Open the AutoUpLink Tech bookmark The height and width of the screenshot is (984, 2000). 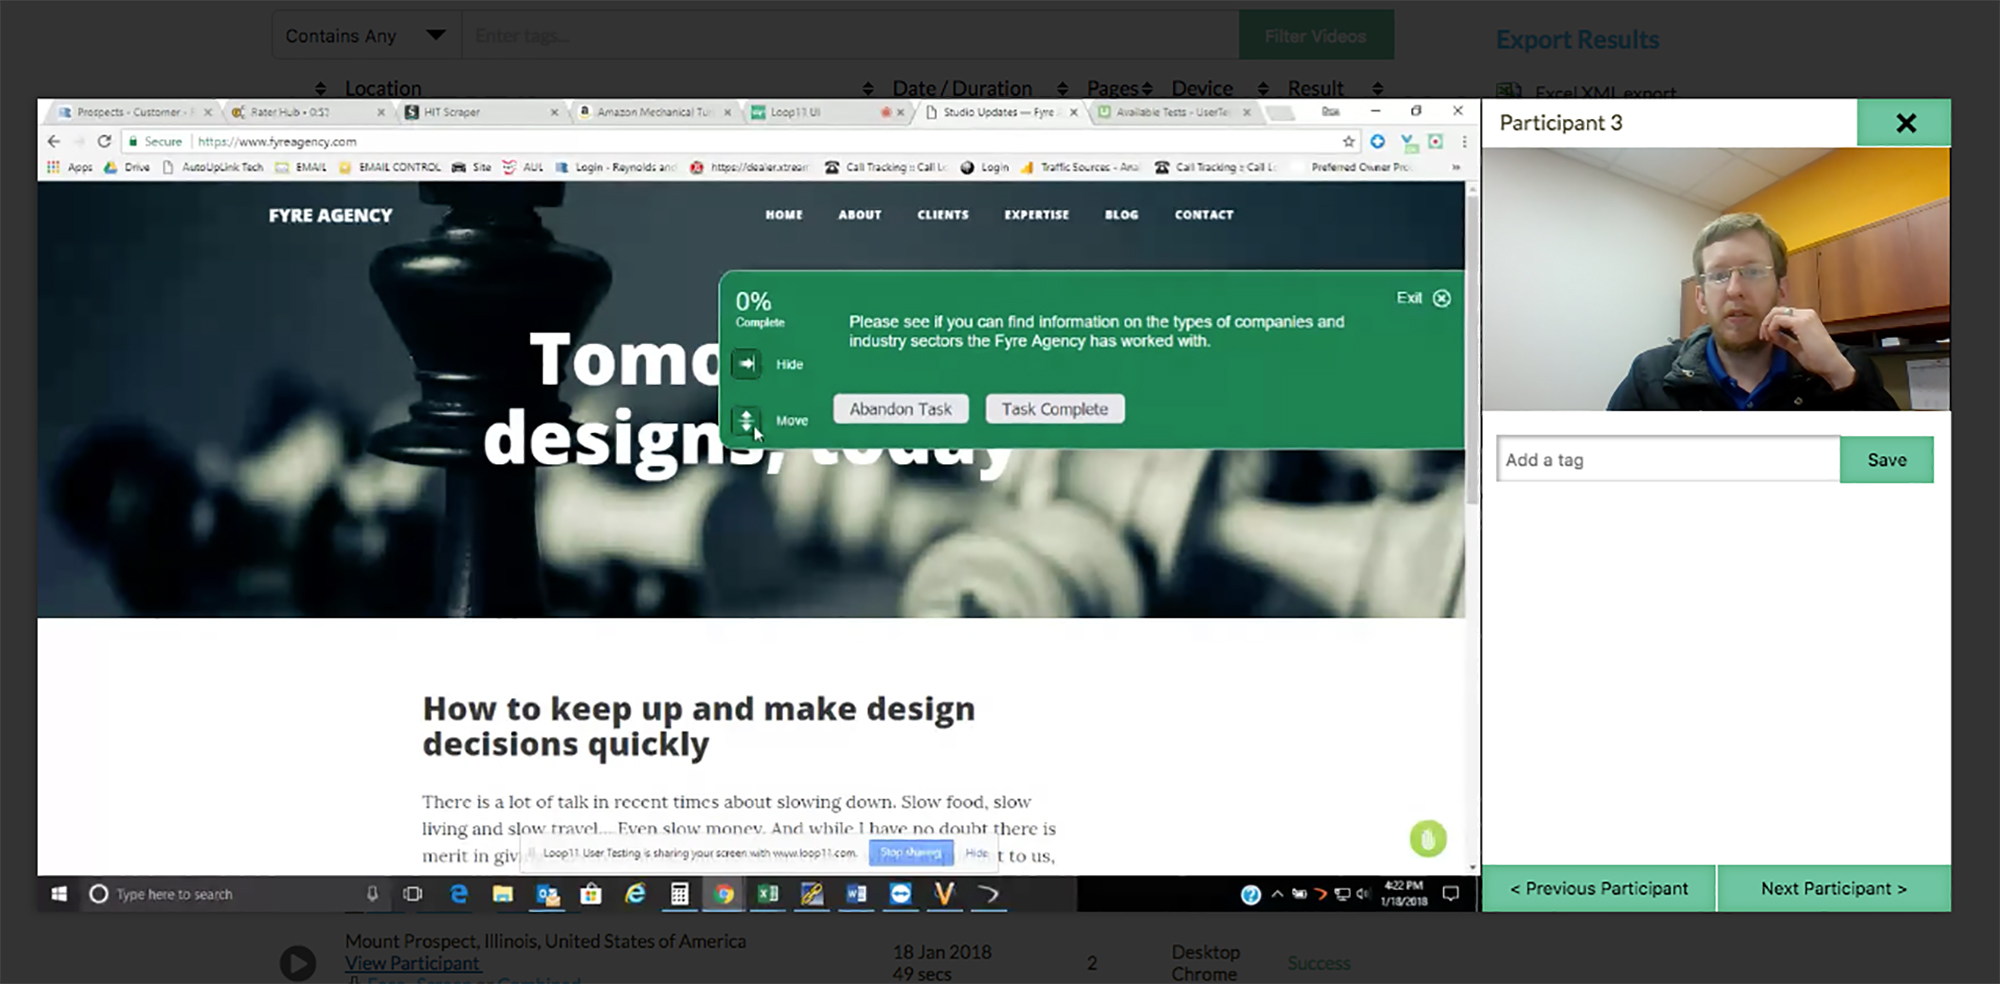pyautogui.click(x=213, y=167)
